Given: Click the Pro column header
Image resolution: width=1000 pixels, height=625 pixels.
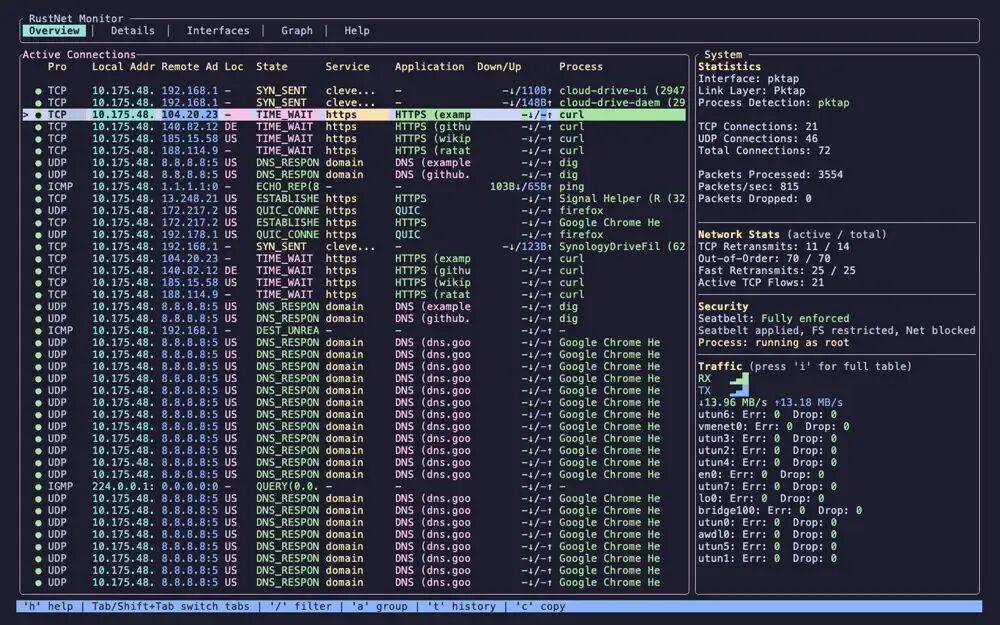Looking at the screenshot, I should pos(57,66).
